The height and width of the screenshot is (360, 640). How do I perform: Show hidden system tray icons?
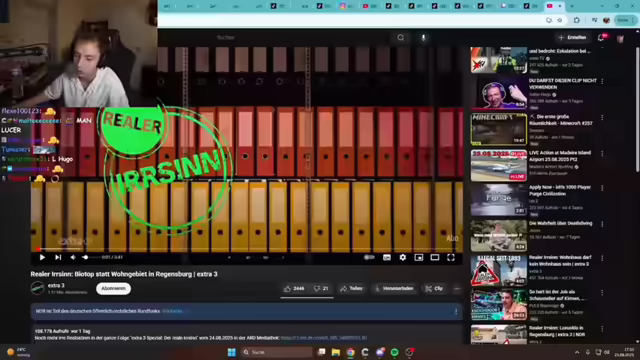point(577,352)
